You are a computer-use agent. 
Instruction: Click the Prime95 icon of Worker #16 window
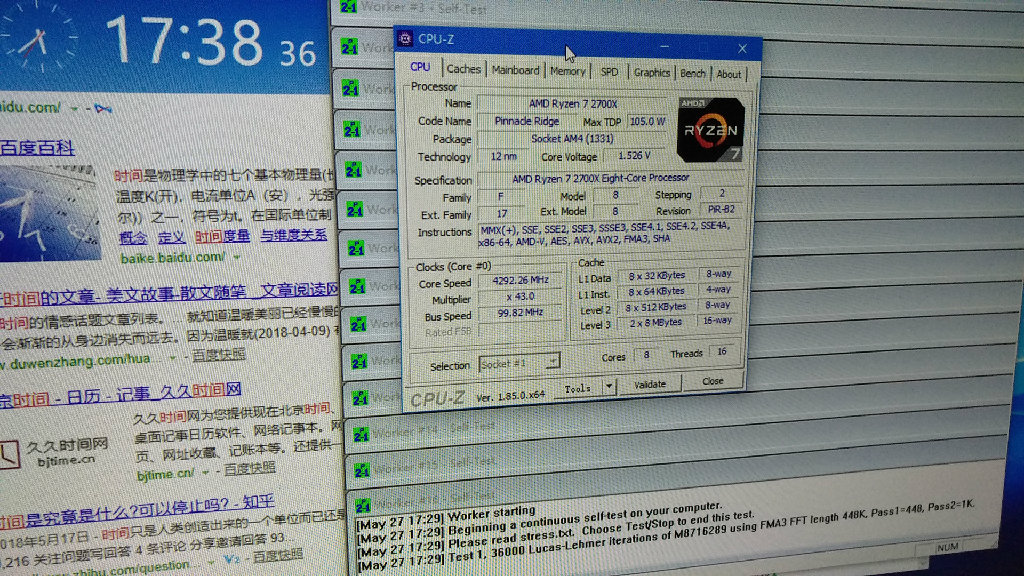pos(363,505)
